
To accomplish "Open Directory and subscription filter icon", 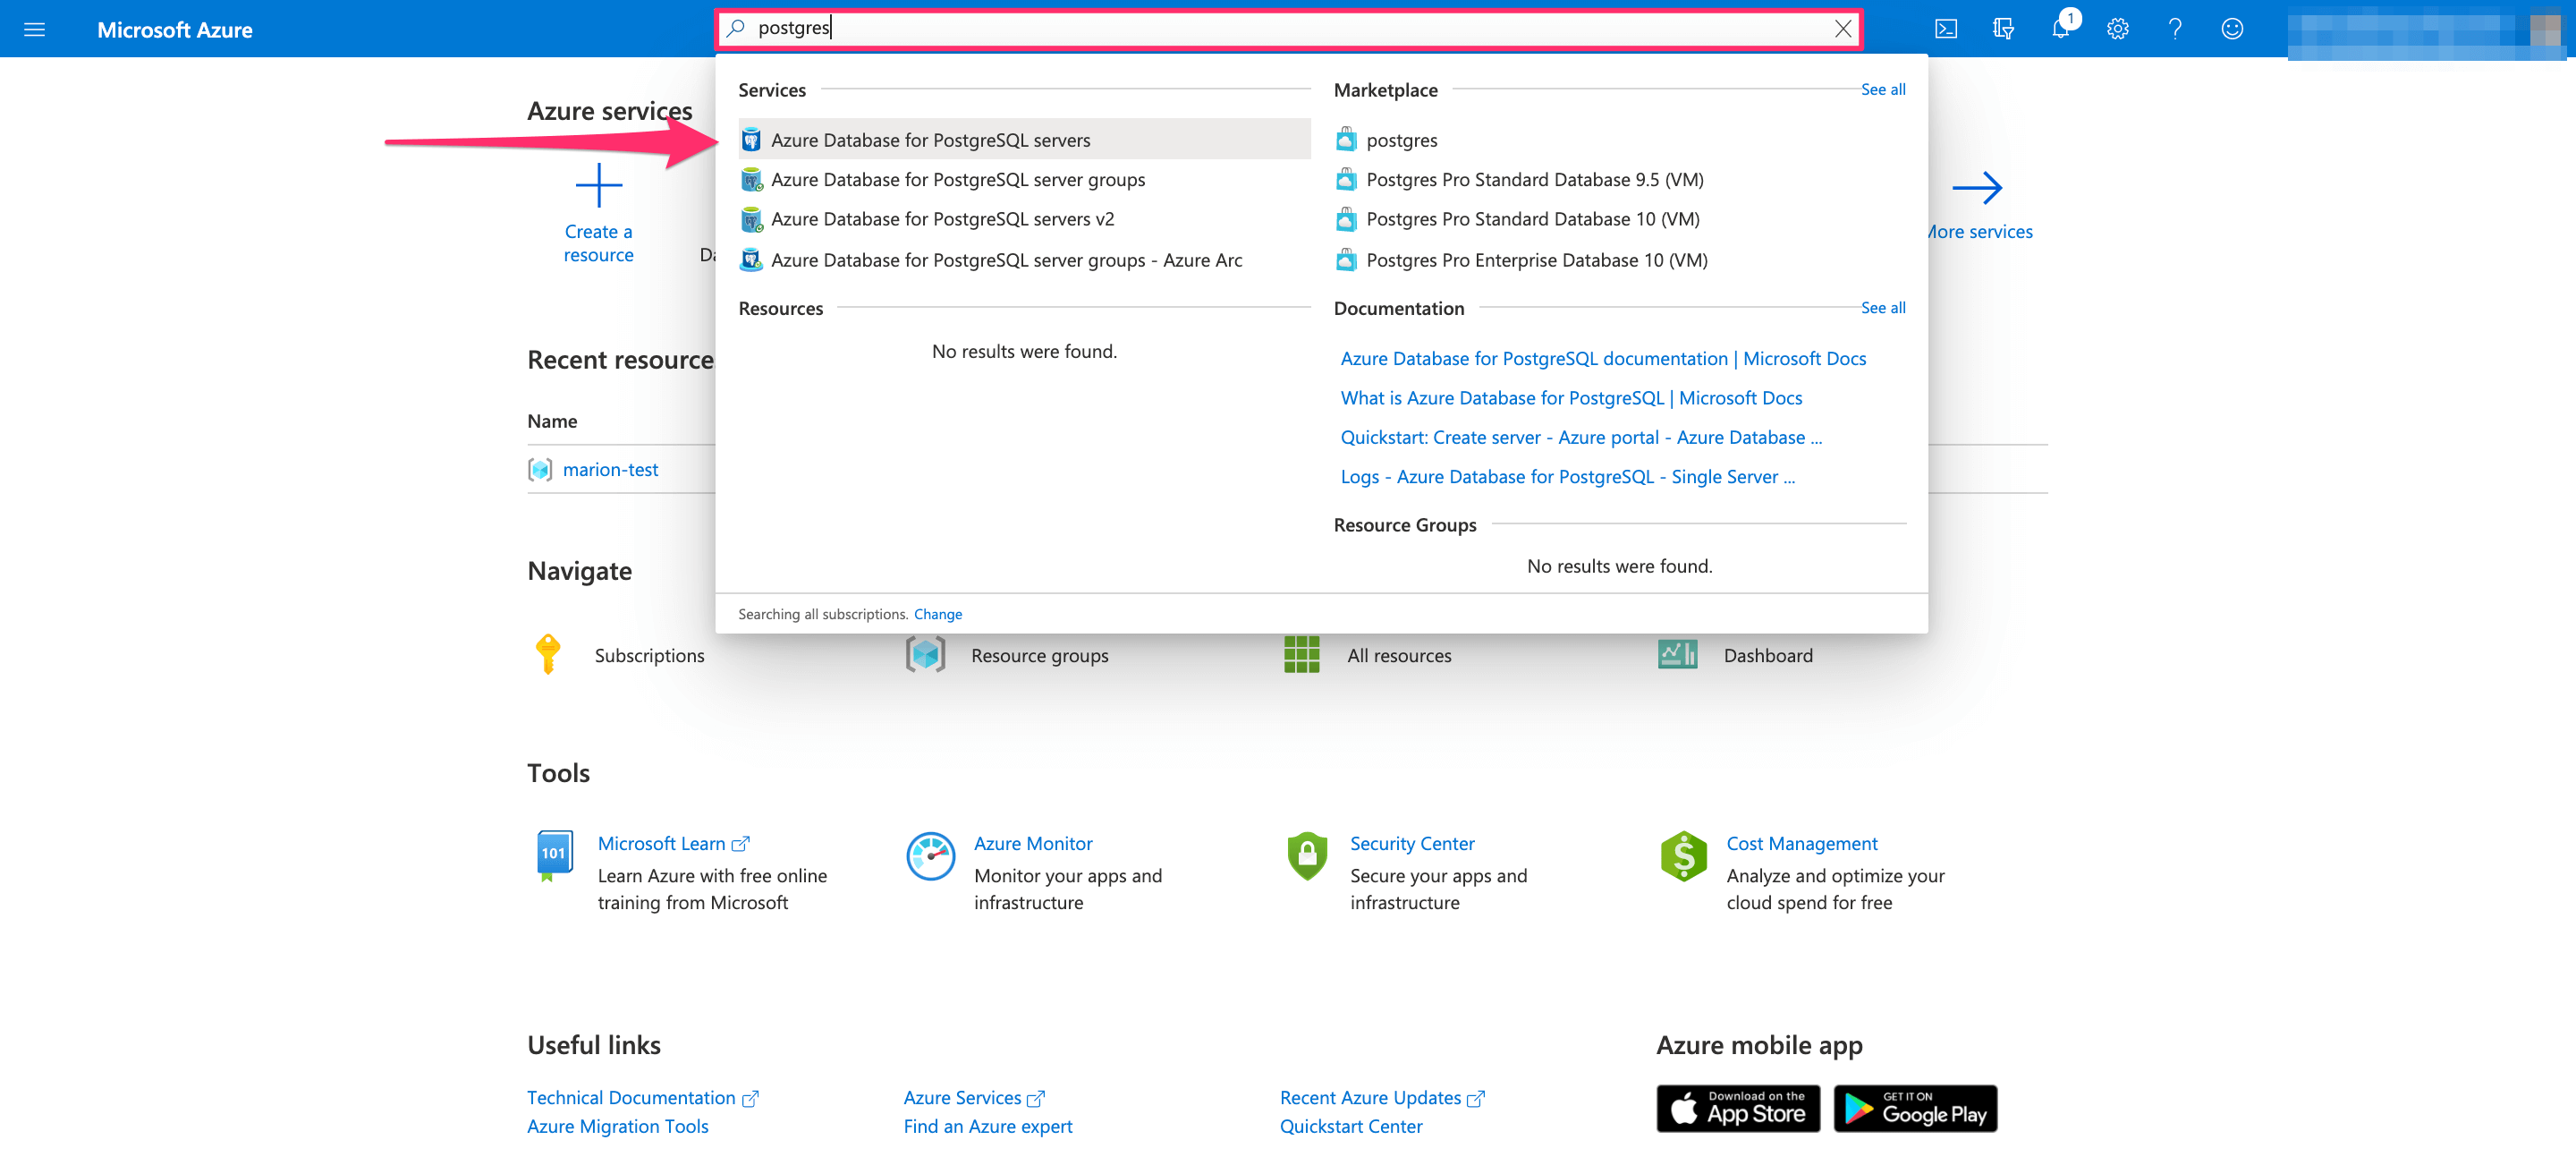I will point(2002,29).
